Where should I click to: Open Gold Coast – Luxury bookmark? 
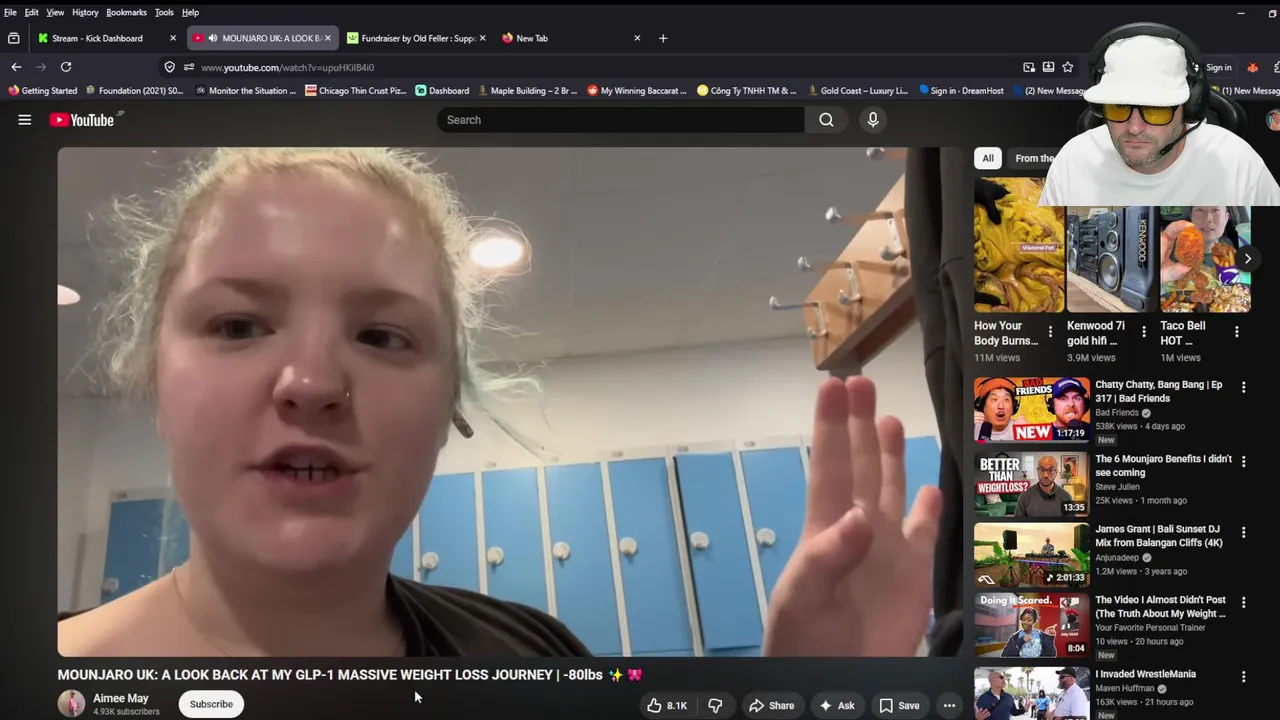pyautogui.click(x=858, y=91)
